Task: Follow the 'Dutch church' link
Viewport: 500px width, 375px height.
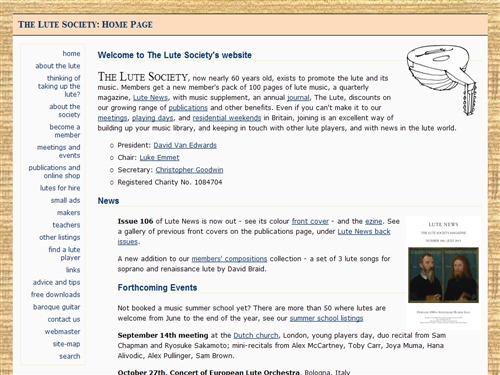Action: (x=256, y=335)
